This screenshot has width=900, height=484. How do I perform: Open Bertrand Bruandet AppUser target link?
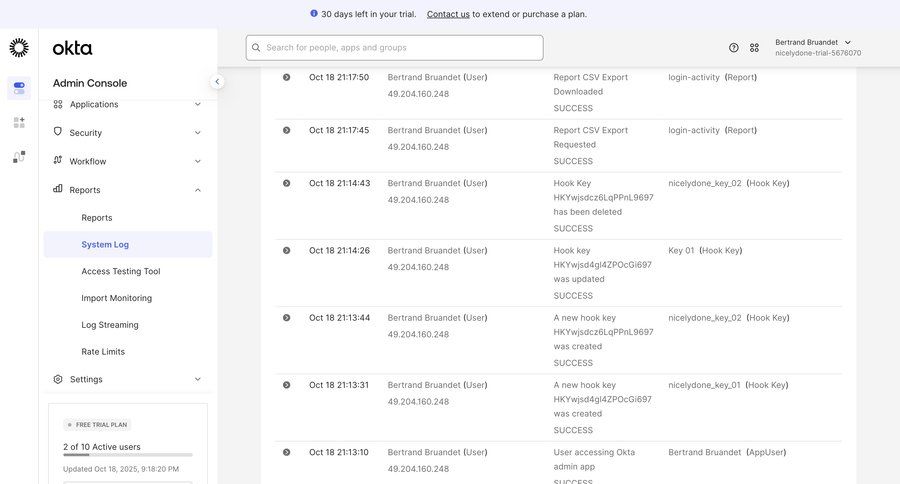pos(704,452)
